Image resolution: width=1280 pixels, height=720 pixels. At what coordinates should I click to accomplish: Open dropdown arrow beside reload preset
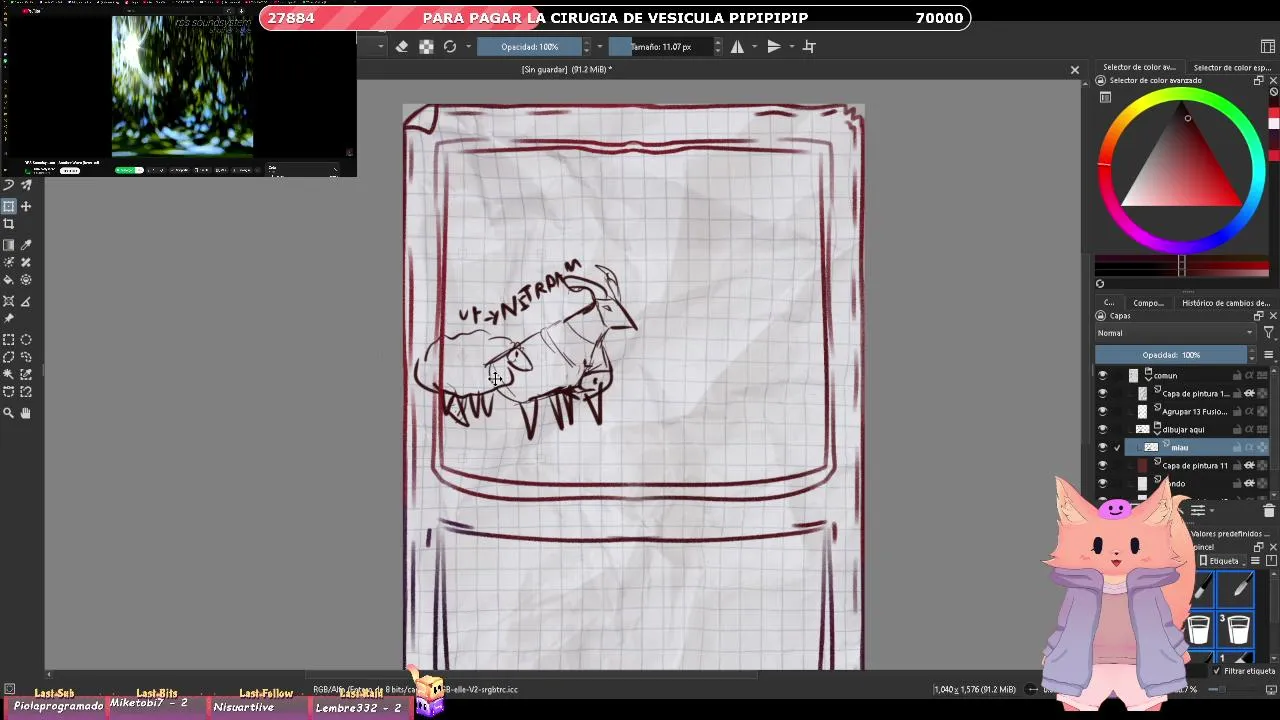468,46
